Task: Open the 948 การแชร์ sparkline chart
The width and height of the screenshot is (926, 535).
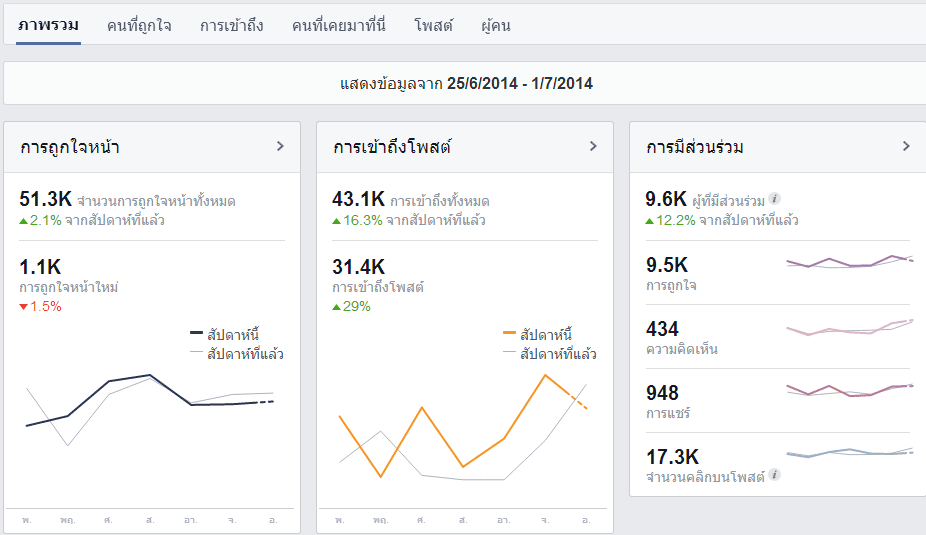Action: tap(850, 390)
